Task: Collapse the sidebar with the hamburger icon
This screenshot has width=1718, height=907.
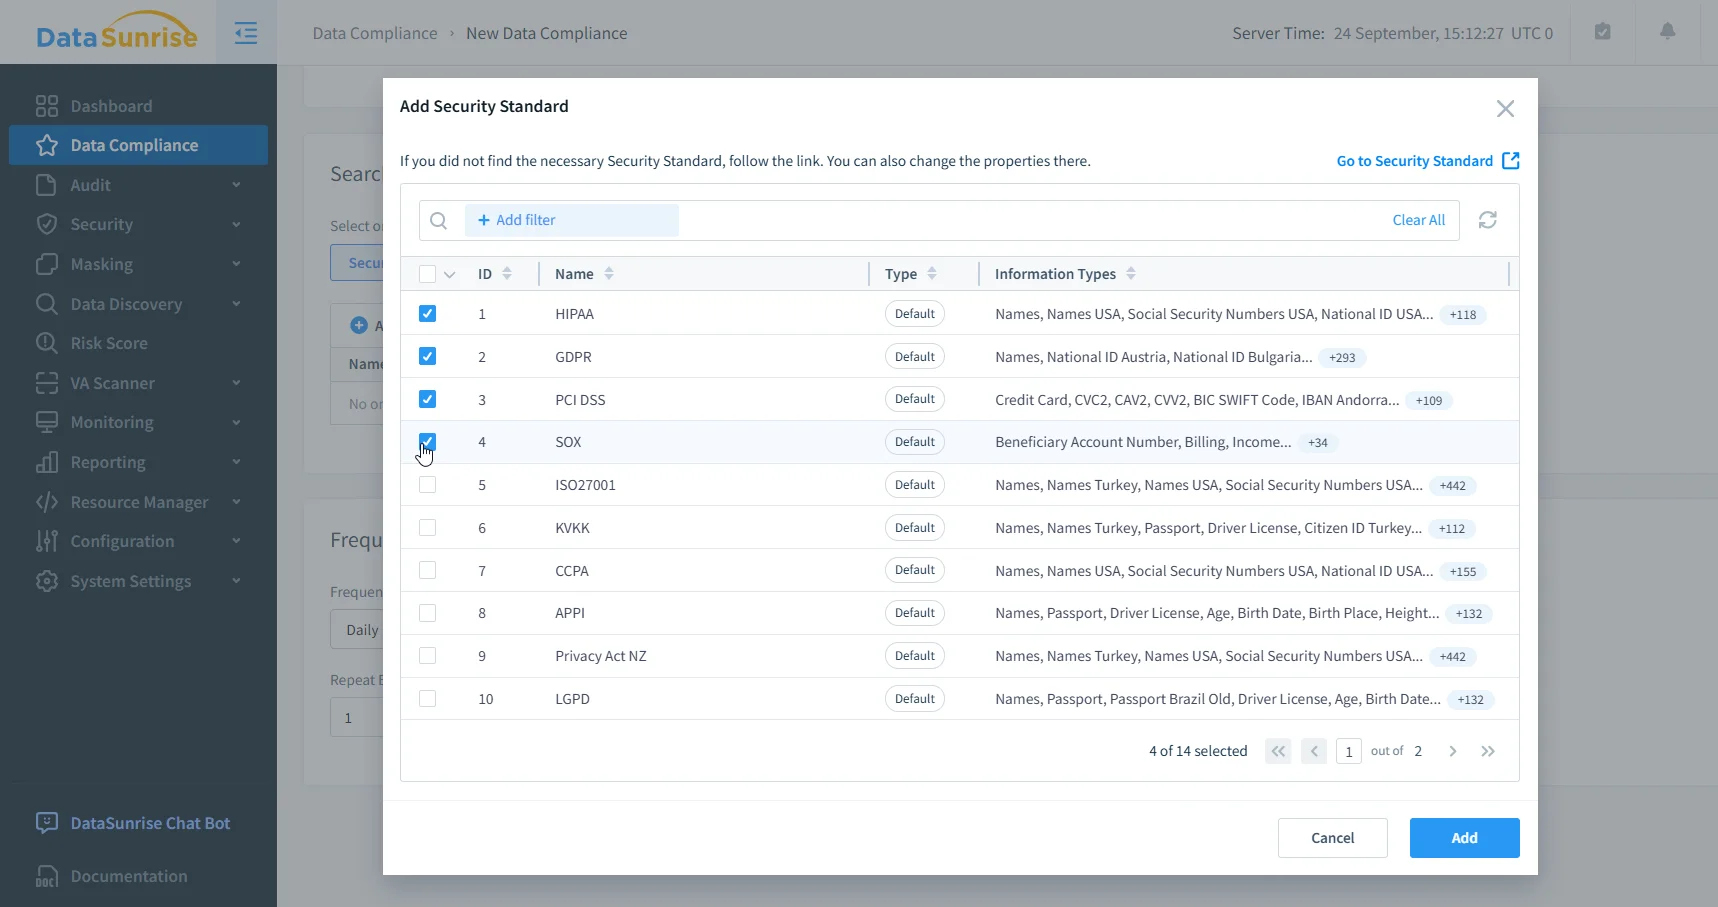Action: pyautogui.click(x=245, y=32)
